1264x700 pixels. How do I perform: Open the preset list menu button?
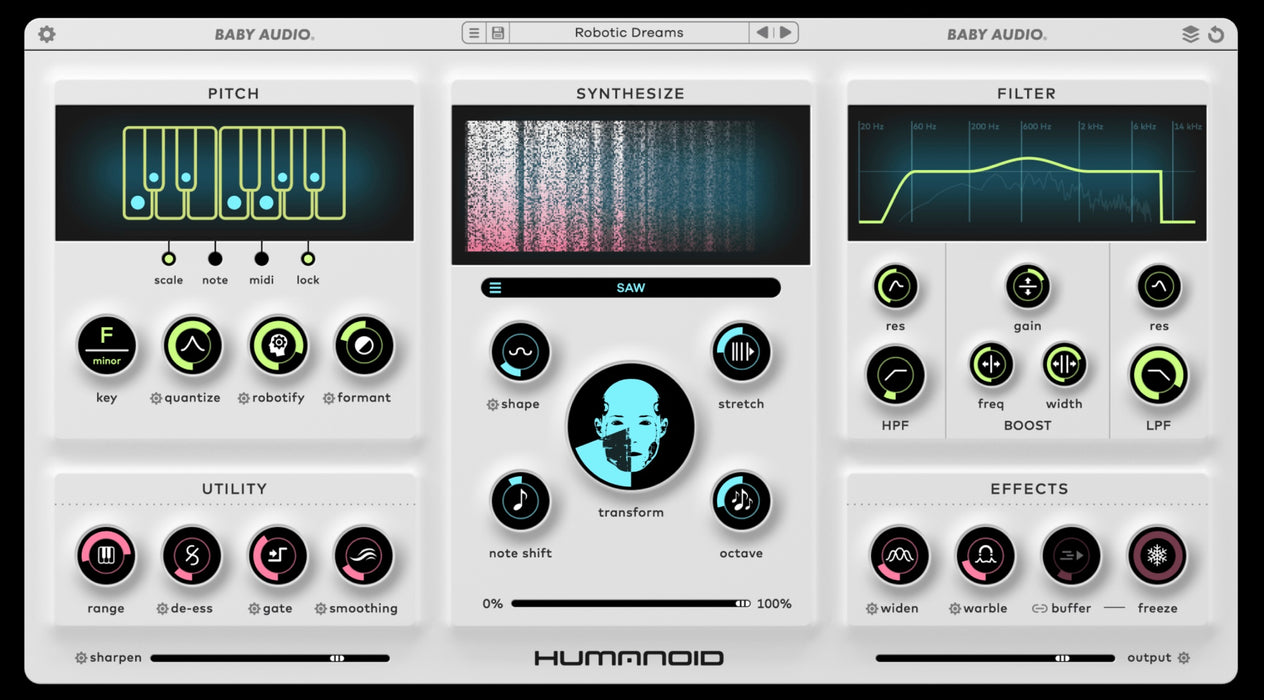click(x=474, y=33)
